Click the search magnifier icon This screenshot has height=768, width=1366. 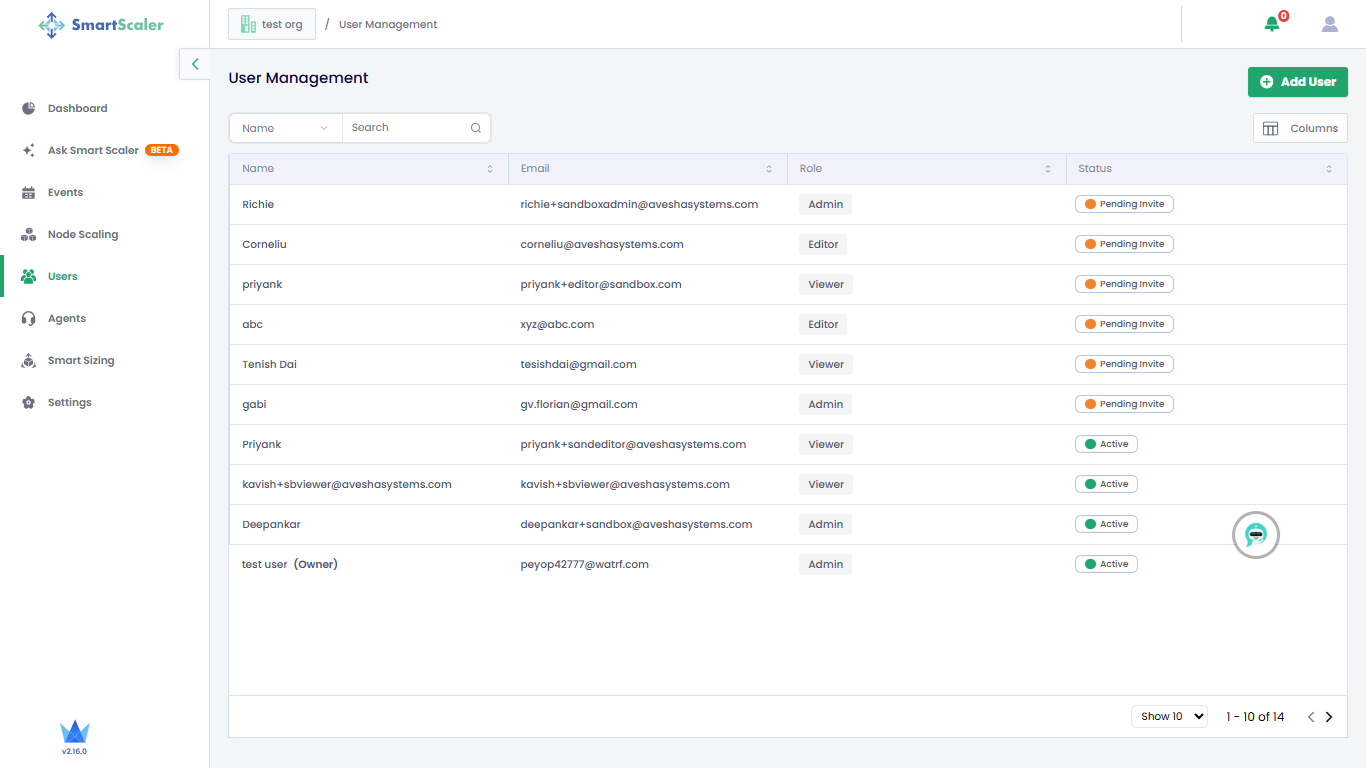(476, 128)
